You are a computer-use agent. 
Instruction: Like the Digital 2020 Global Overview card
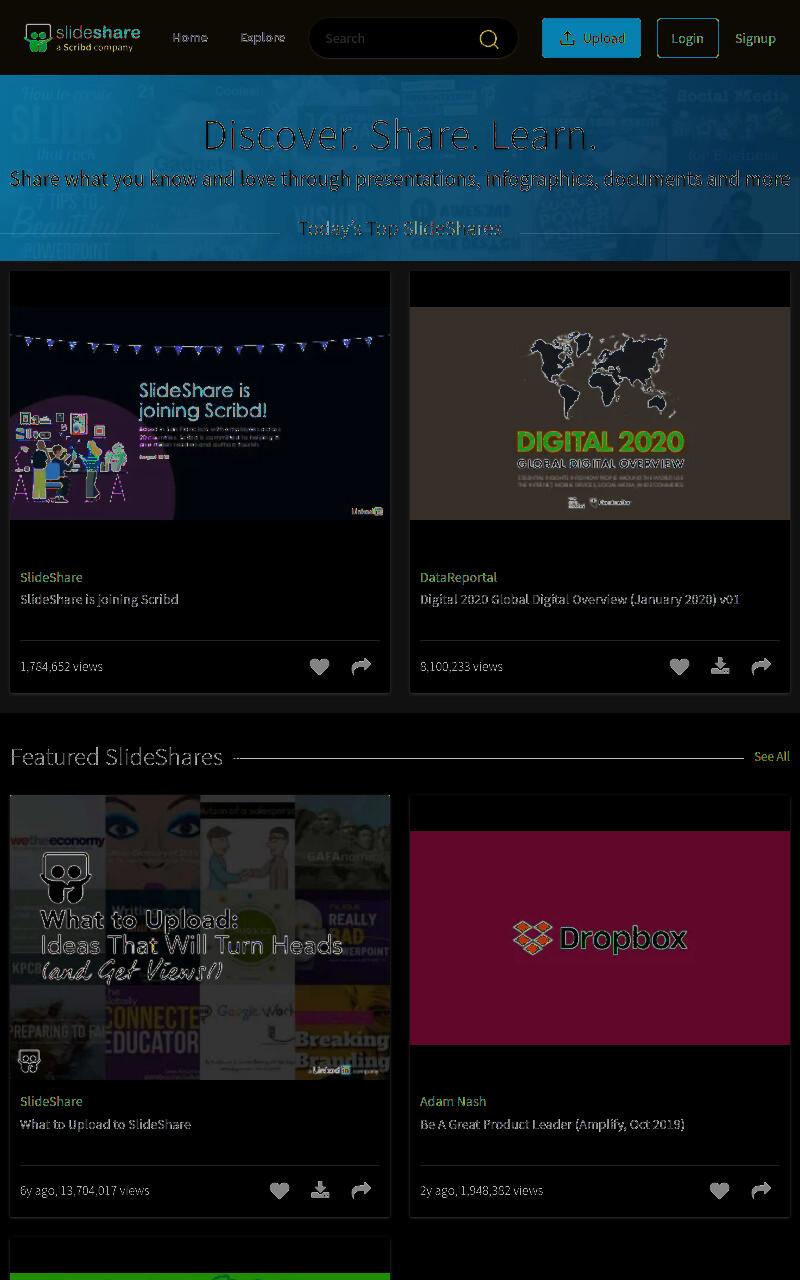coord(679,666)
